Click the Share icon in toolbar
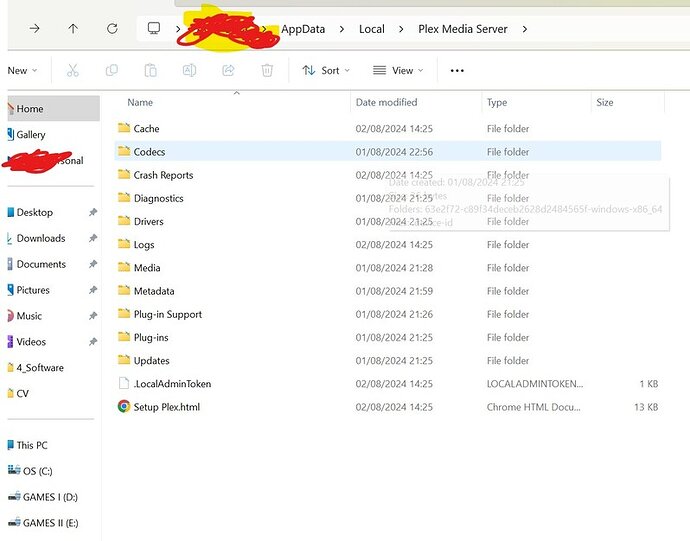 tap(228, 70)
